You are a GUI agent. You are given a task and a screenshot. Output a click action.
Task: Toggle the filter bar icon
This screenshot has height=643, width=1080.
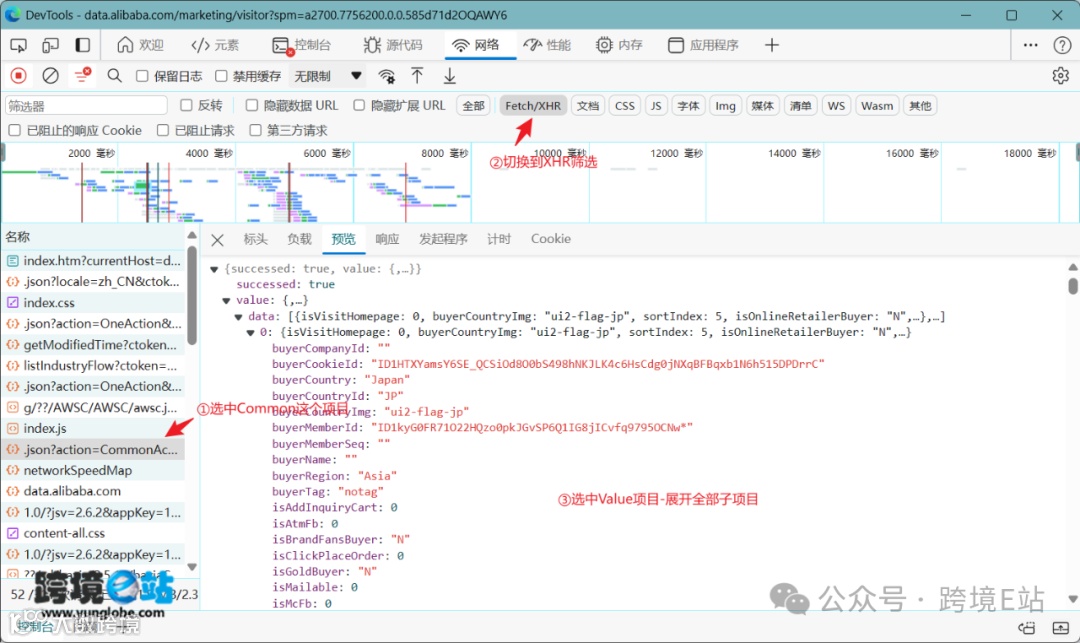tap(83, 75)
